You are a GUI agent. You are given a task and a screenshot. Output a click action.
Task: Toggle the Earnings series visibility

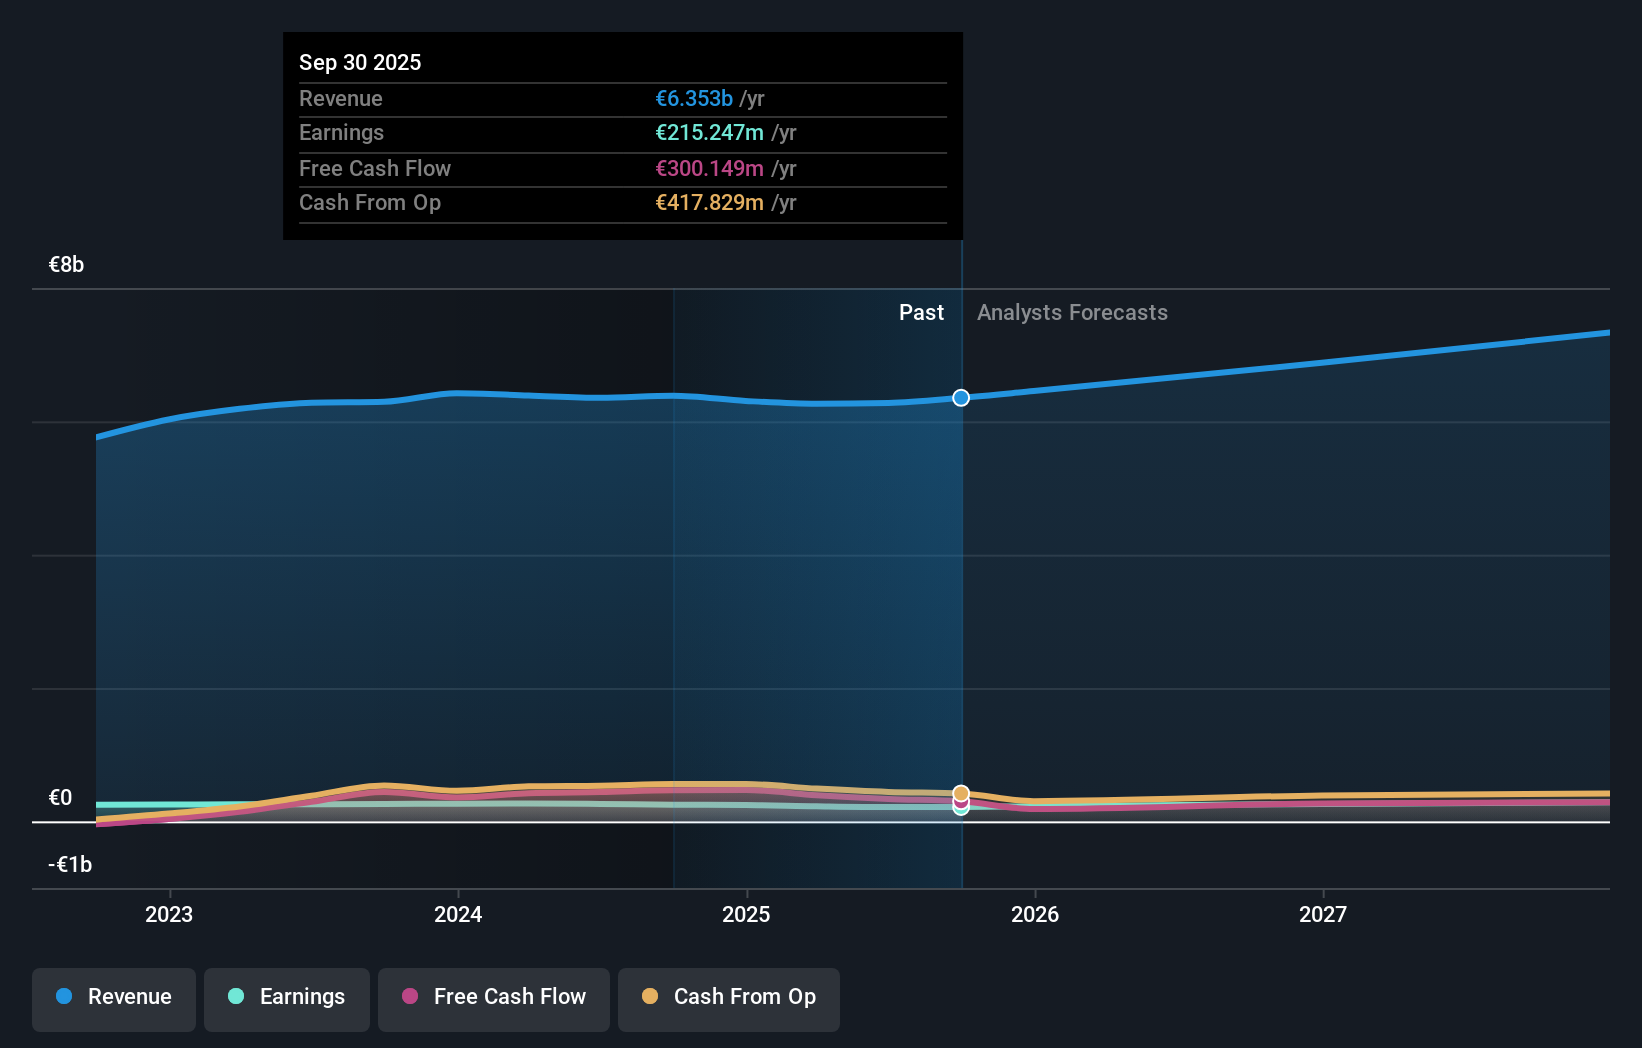[286, 997]
